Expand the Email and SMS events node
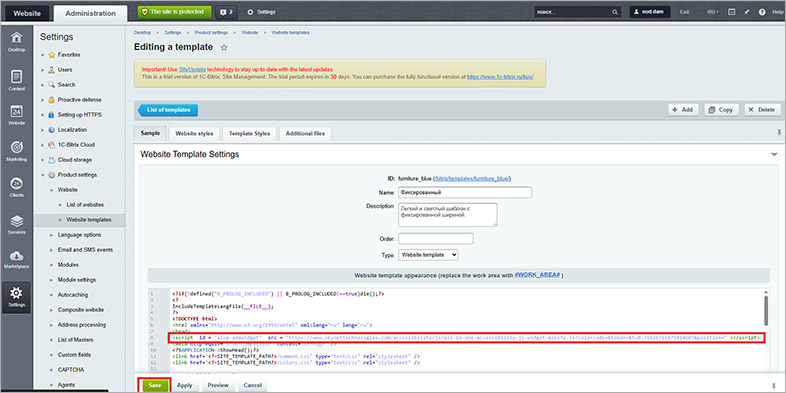 click(51, 250)
